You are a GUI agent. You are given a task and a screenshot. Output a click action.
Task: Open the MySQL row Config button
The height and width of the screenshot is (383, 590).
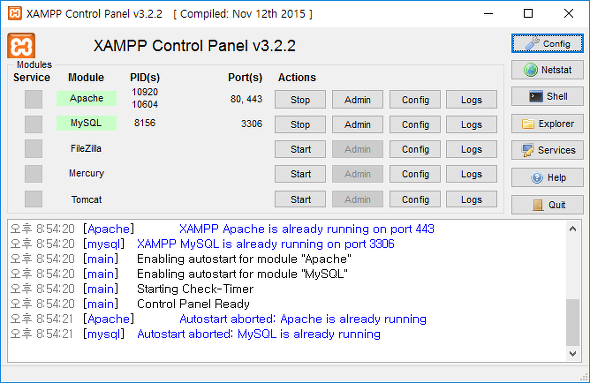pos(415,125)
